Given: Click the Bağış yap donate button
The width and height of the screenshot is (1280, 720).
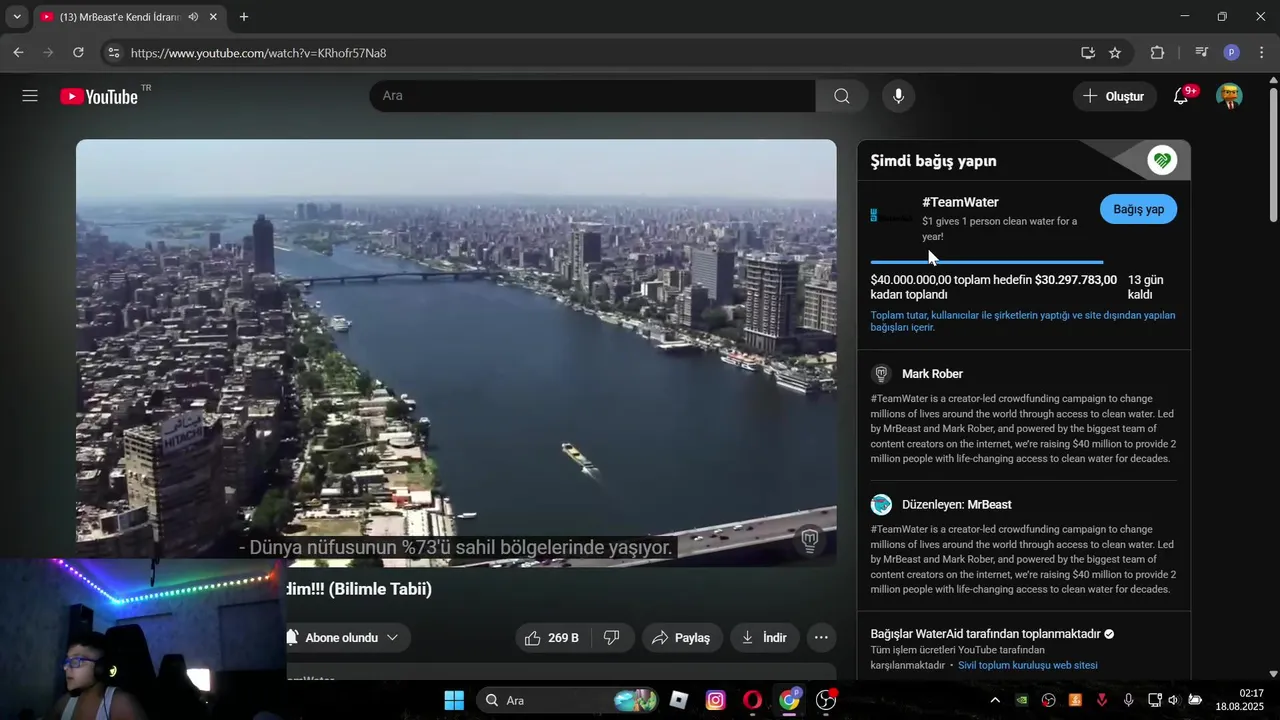Looking at the screenshot, I should point(1138,209).
